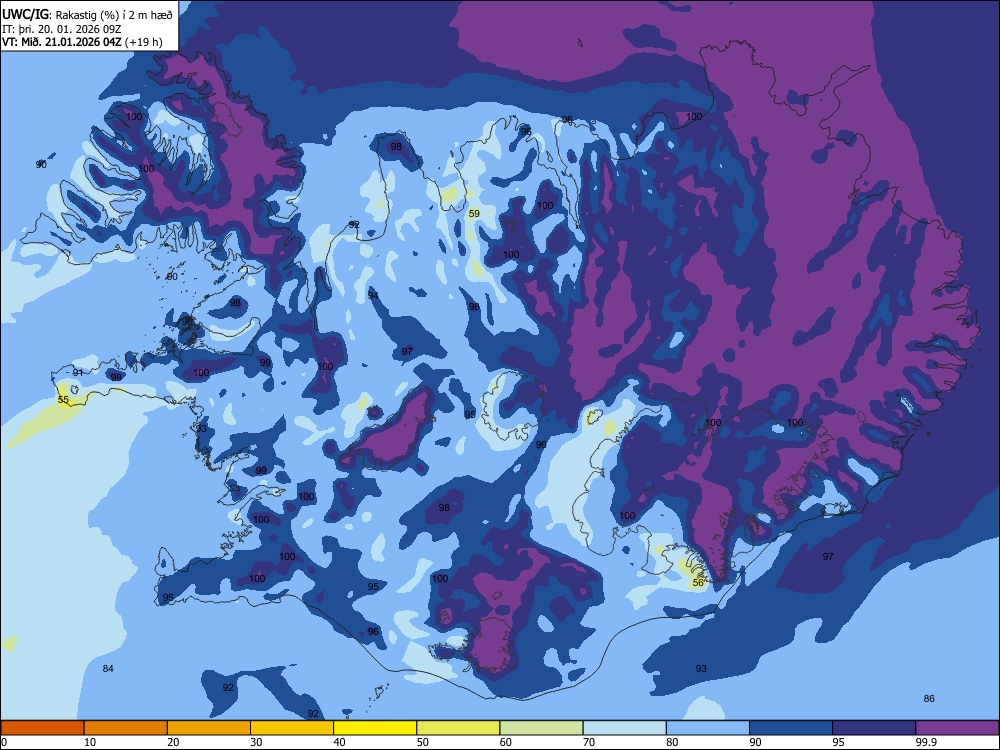Click the legend tick label '70'
This screenshot has width=1000, height=750.
tap(589, 742)
